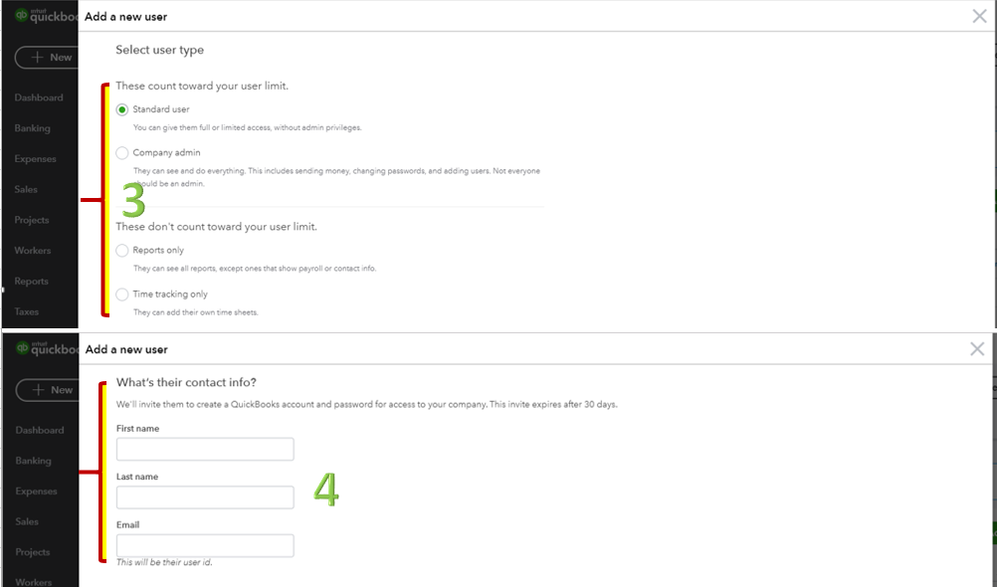Open Reports in the upper sidebar
Screen dimensions: 999x587
click(x=32, y=281)
